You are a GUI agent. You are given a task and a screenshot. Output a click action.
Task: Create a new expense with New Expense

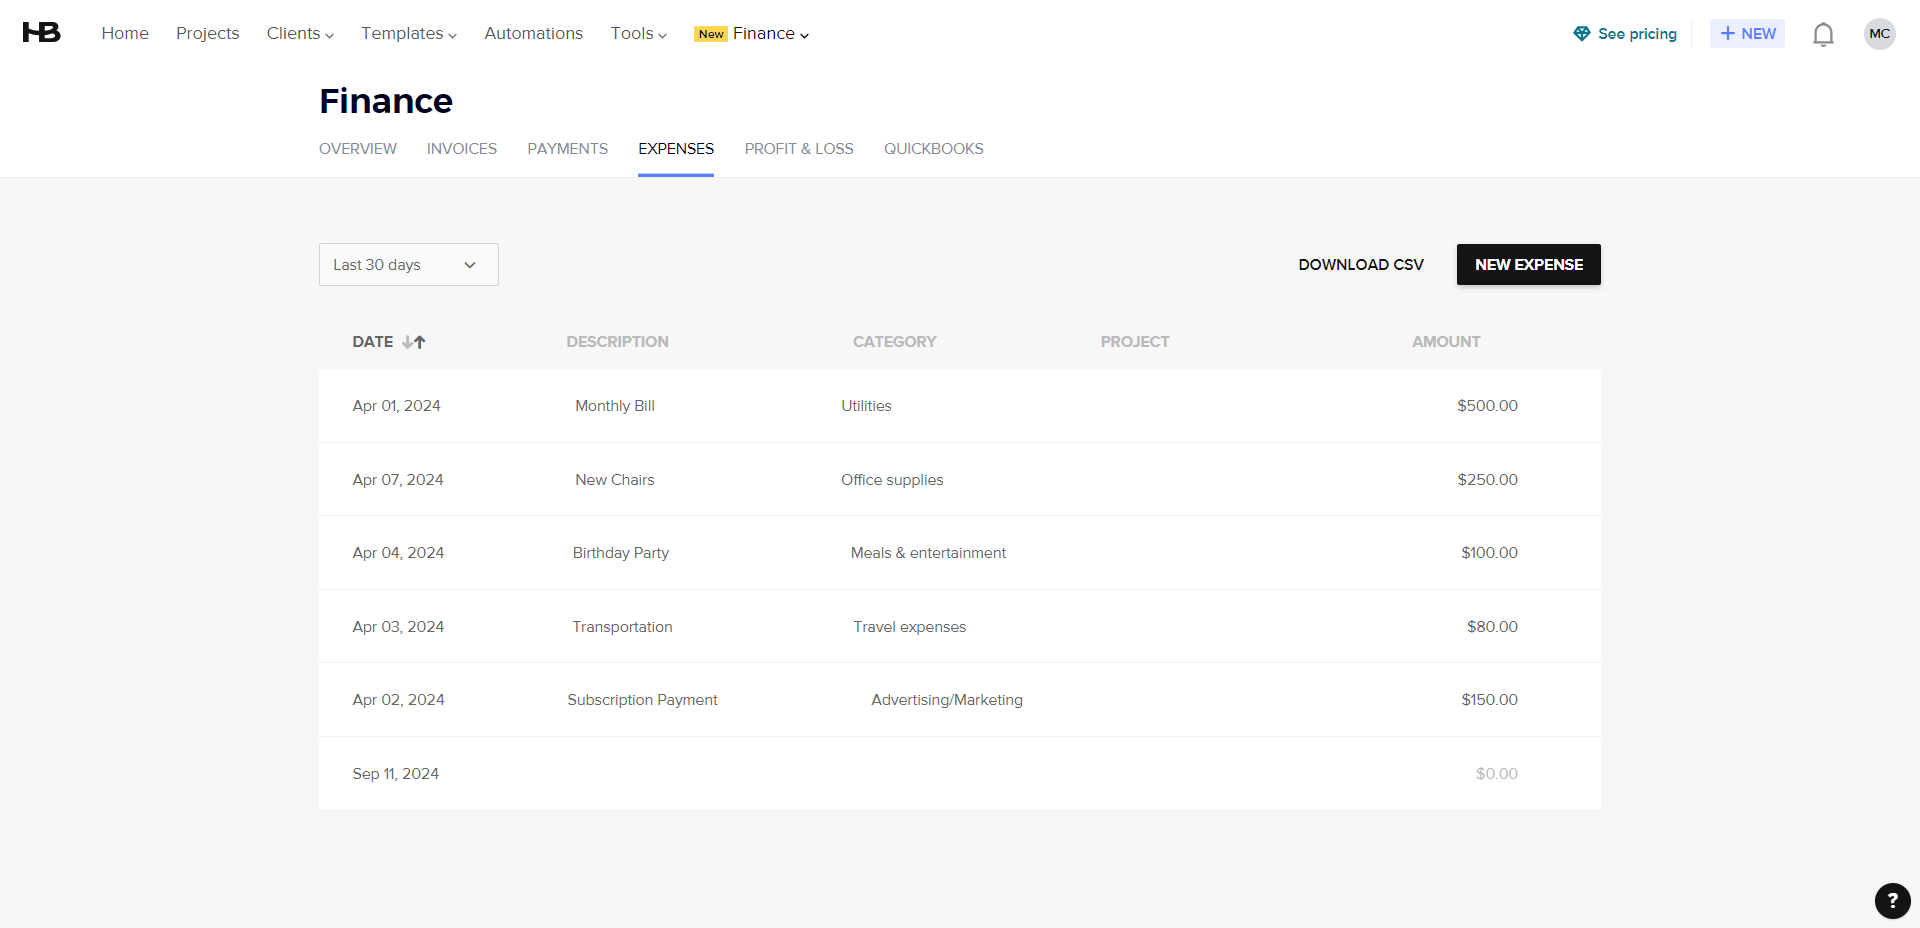click(1528, 264)
